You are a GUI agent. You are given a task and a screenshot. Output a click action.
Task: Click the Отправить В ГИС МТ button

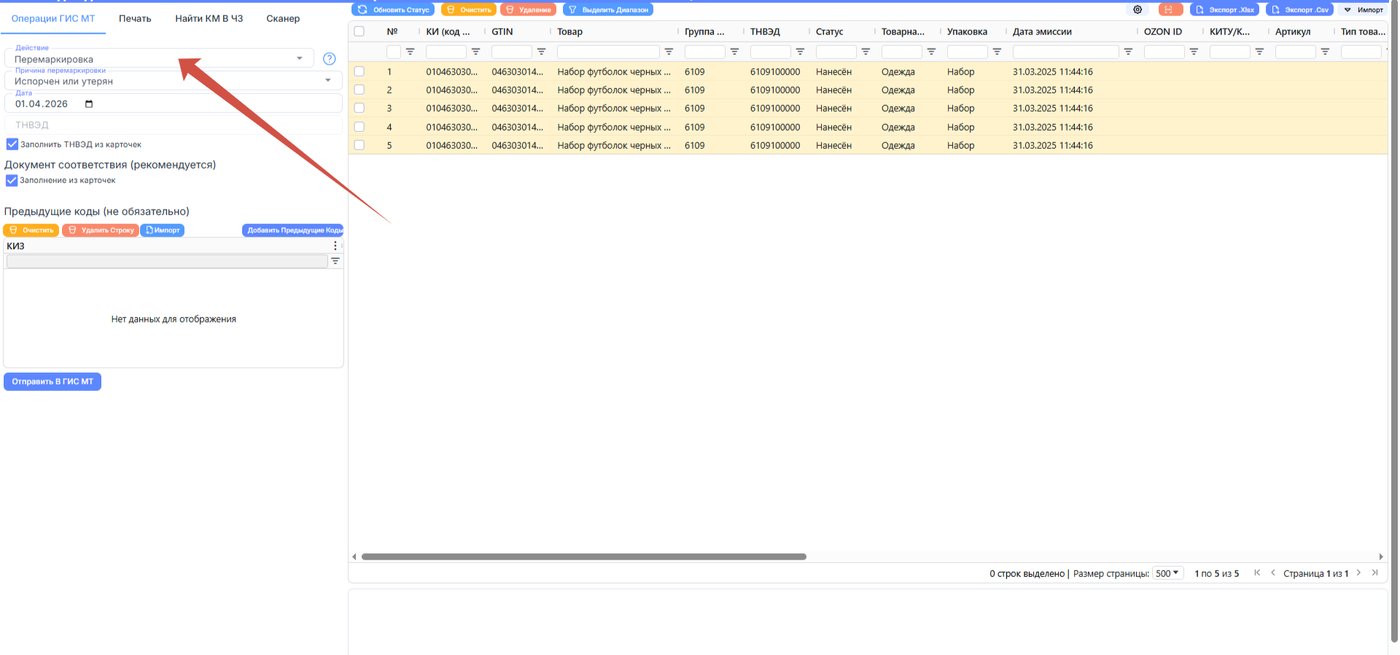pos(52,382)
